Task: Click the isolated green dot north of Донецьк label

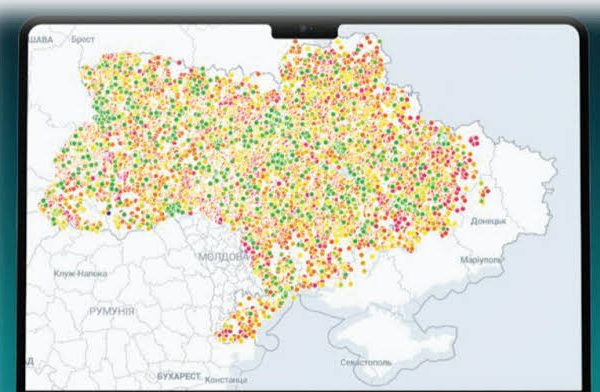Action: (482, 202)
